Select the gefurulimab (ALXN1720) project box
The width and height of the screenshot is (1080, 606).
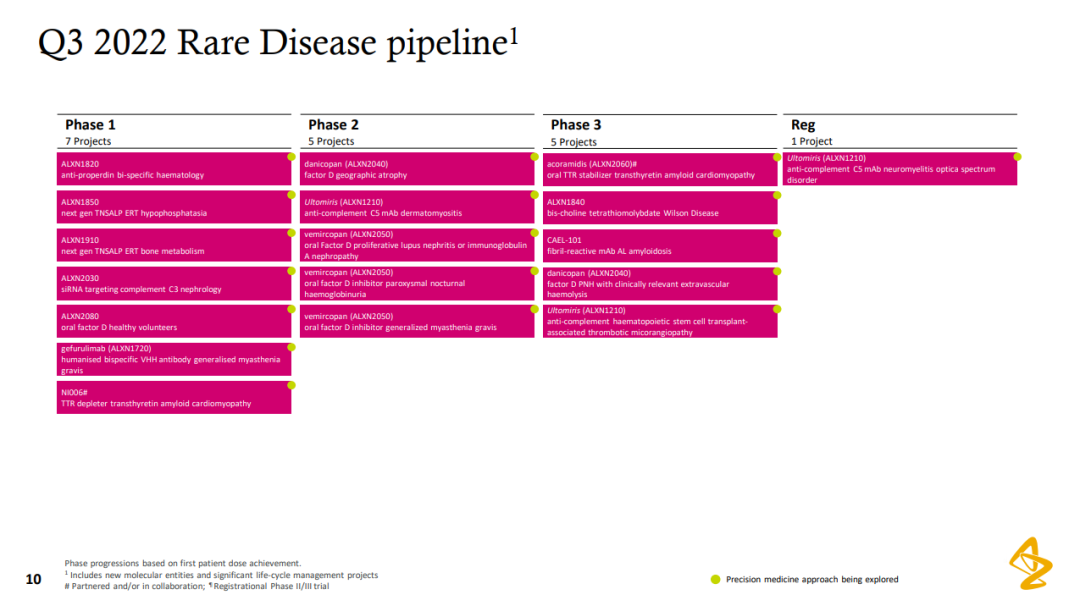[x=174, y=359]
